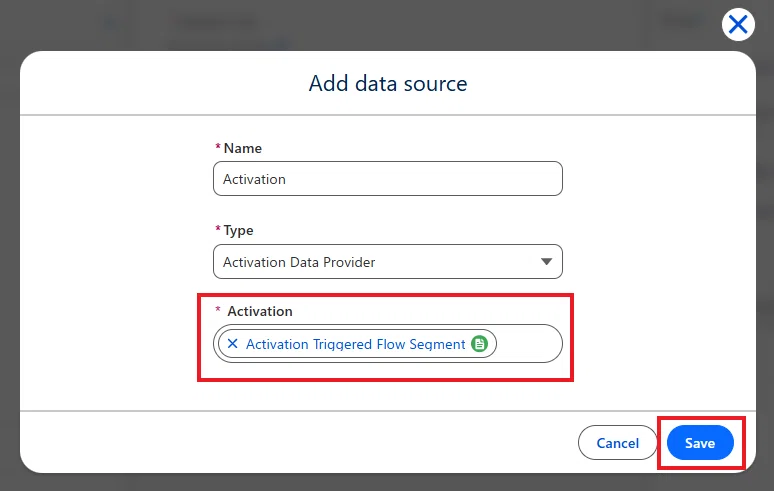Screen dimensions: 774x491
Task: Close the Add data source dialog
Action: tap(738, 24)
